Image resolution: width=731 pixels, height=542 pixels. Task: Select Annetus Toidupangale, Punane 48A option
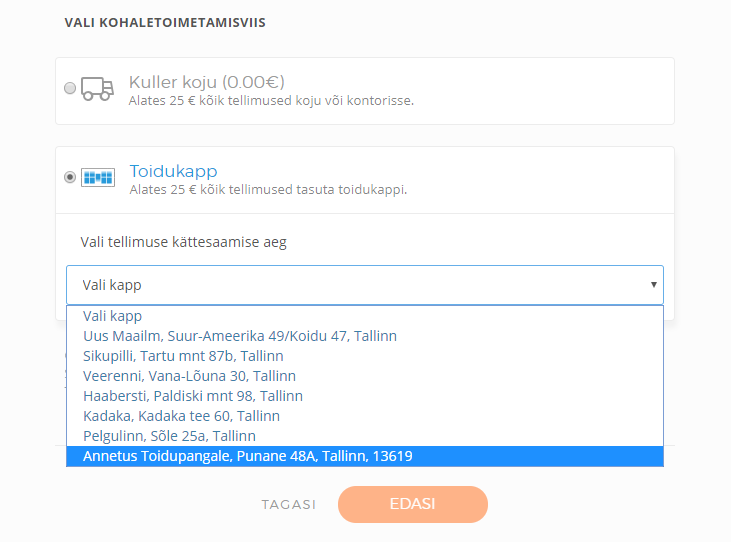tap(365, 456)
